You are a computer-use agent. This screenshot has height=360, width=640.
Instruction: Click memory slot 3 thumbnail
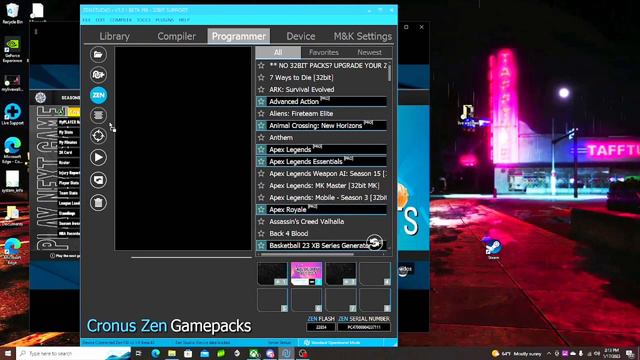tap(341, 273)
